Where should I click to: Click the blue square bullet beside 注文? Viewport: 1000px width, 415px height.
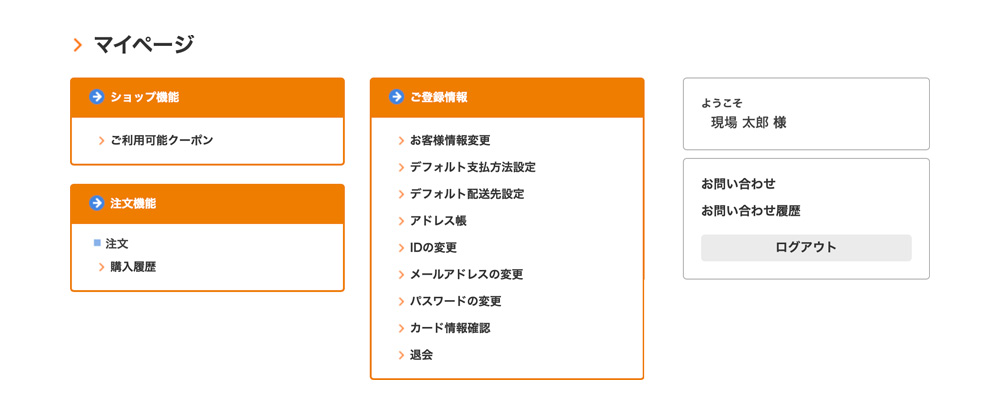(x=97, y=243)
